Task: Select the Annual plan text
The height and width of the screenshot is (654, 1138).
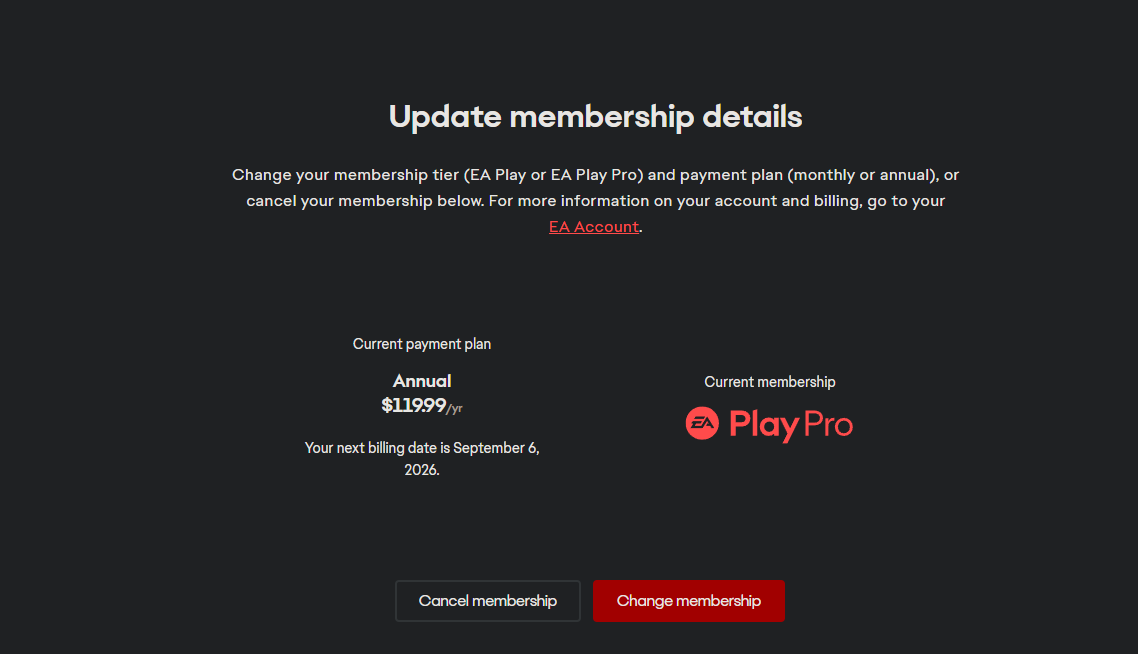Action: pyautogui.click(x=422, y=381)
